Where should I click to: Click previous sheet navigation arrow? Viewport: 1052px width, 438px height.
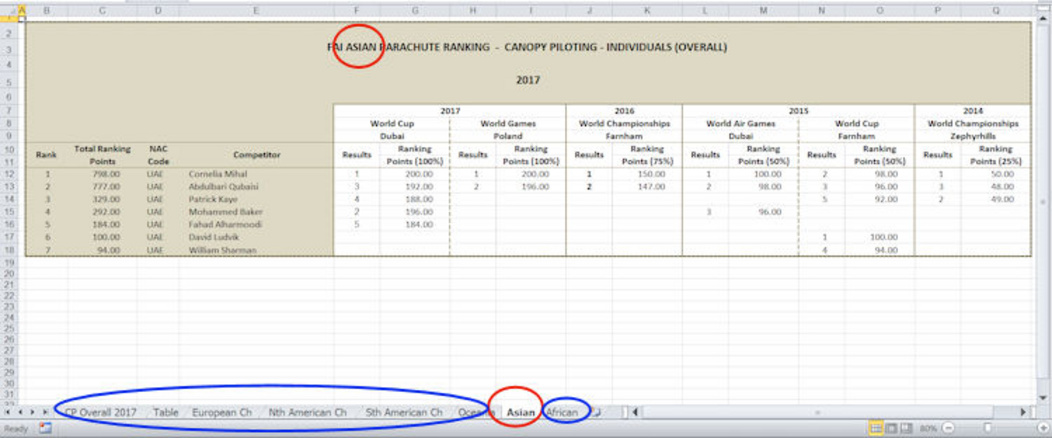pyautogui.click(x=21, y=411)
